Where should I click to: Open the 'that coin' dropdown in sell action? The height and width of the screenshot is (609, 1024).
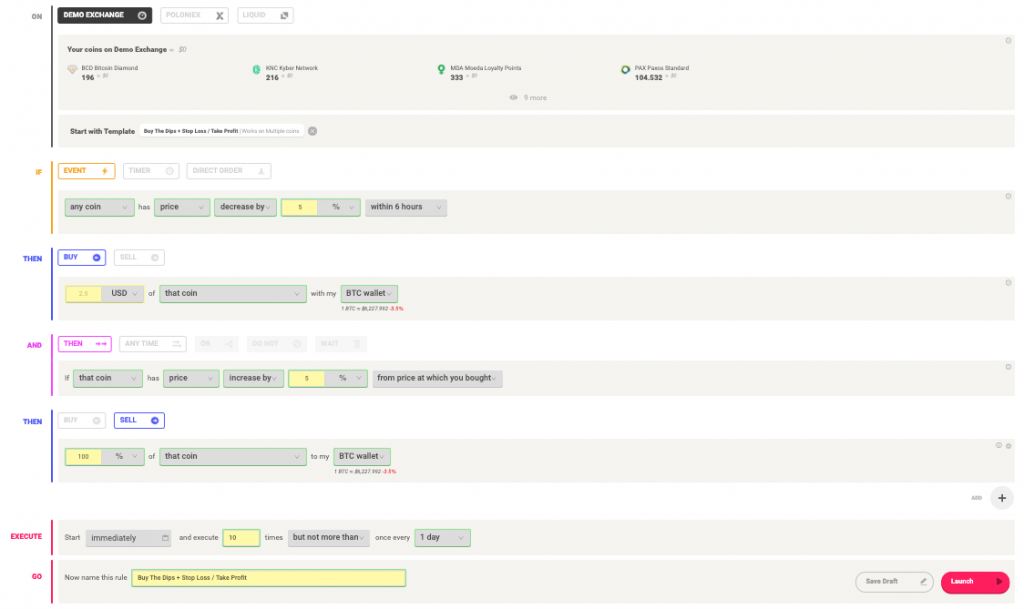click(x=232, y=457)
